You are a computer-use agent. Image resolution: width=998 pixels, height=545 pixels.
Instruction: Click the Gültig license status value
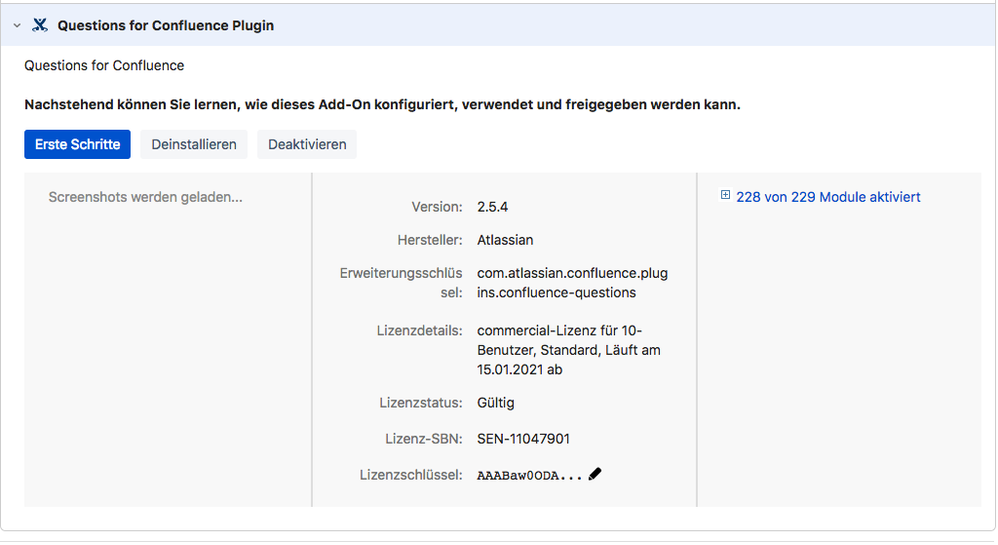pos(496,403)
